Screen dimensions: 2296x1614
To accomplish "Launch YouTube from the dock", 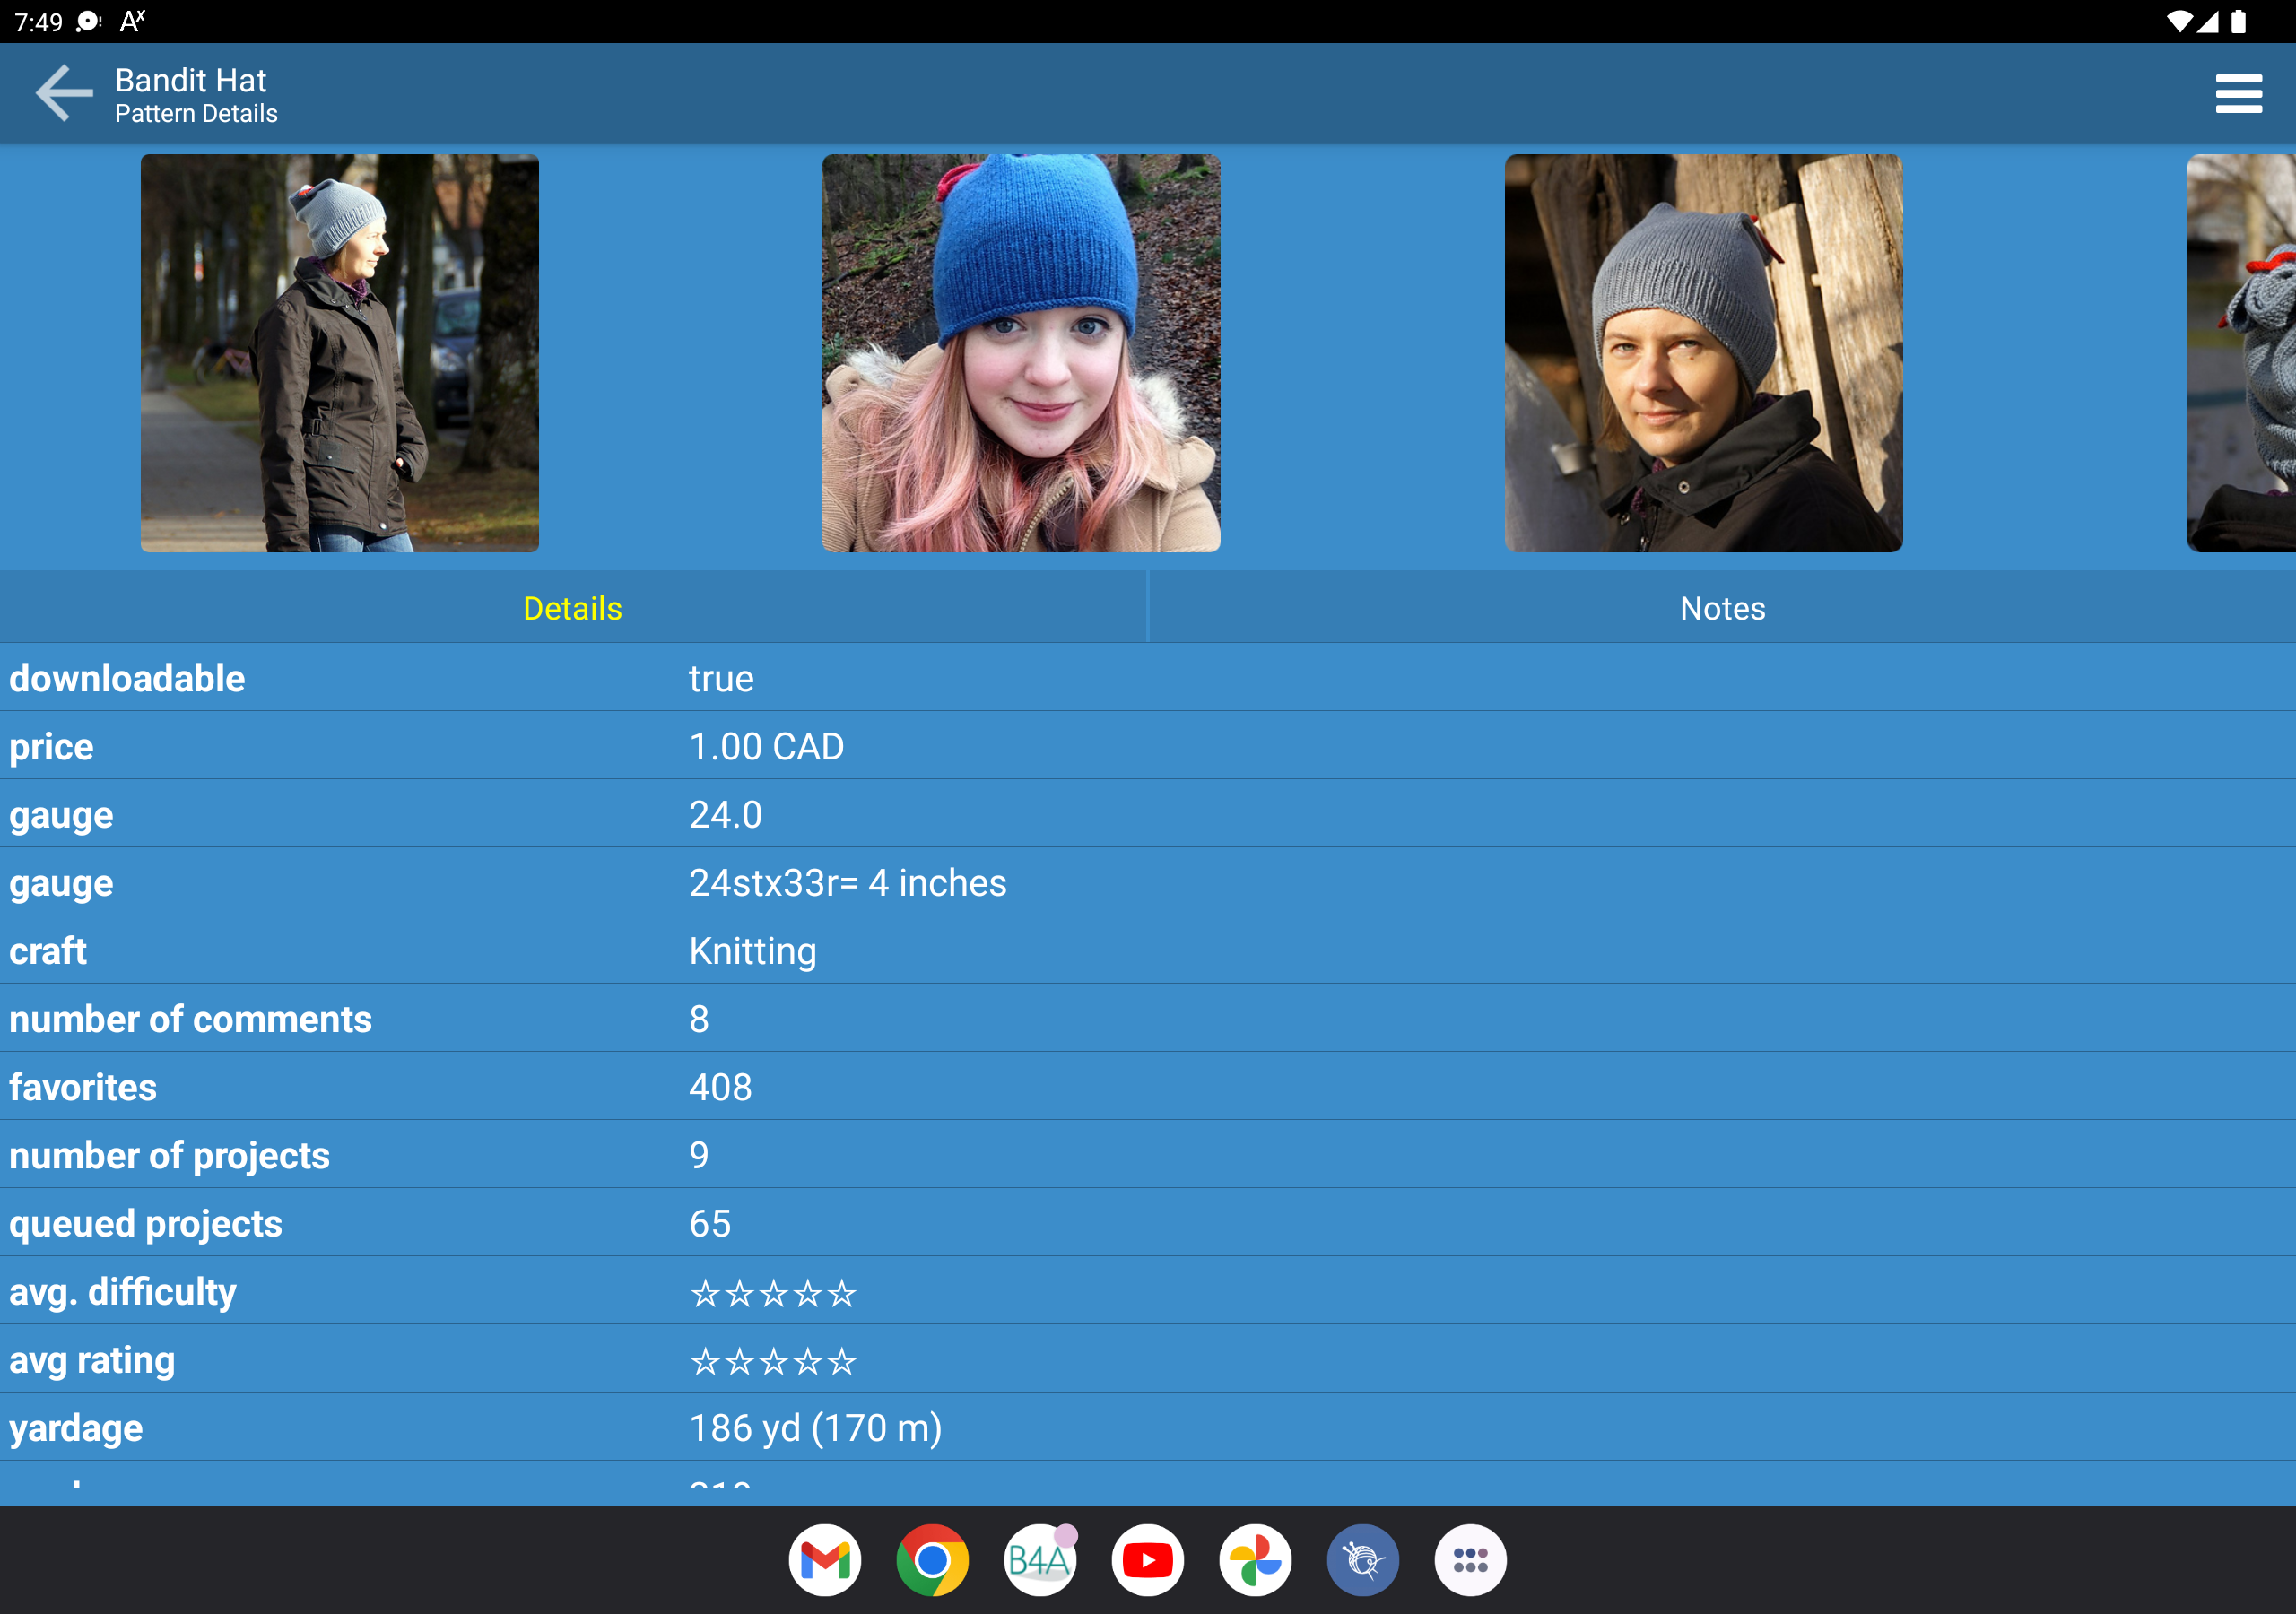I will coord(1147,1560).
